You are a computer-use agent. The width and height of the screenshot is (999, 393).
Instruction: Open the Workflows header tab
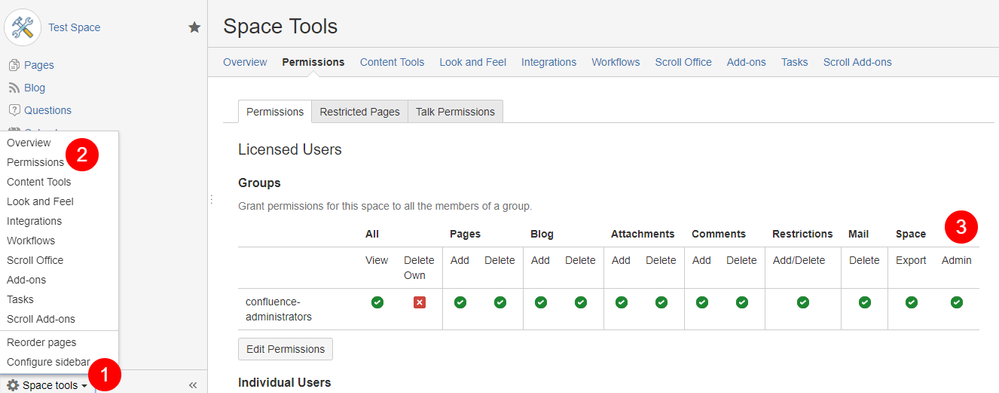point(615,62)
